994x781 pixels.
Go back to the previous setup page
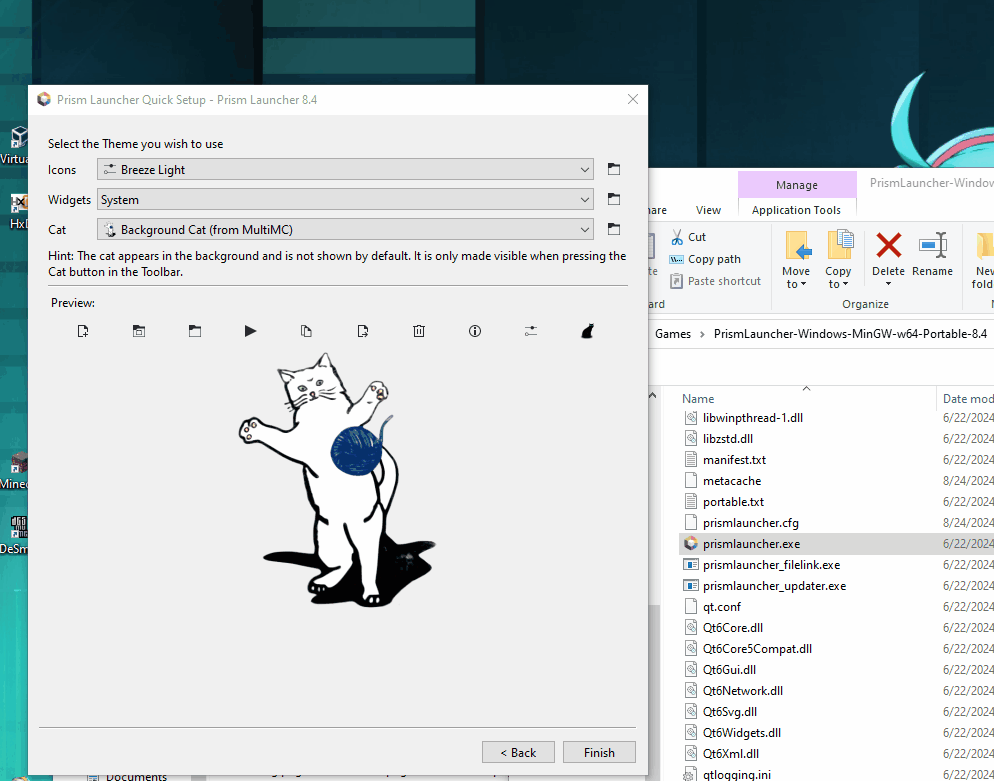(x=519, y=752)
